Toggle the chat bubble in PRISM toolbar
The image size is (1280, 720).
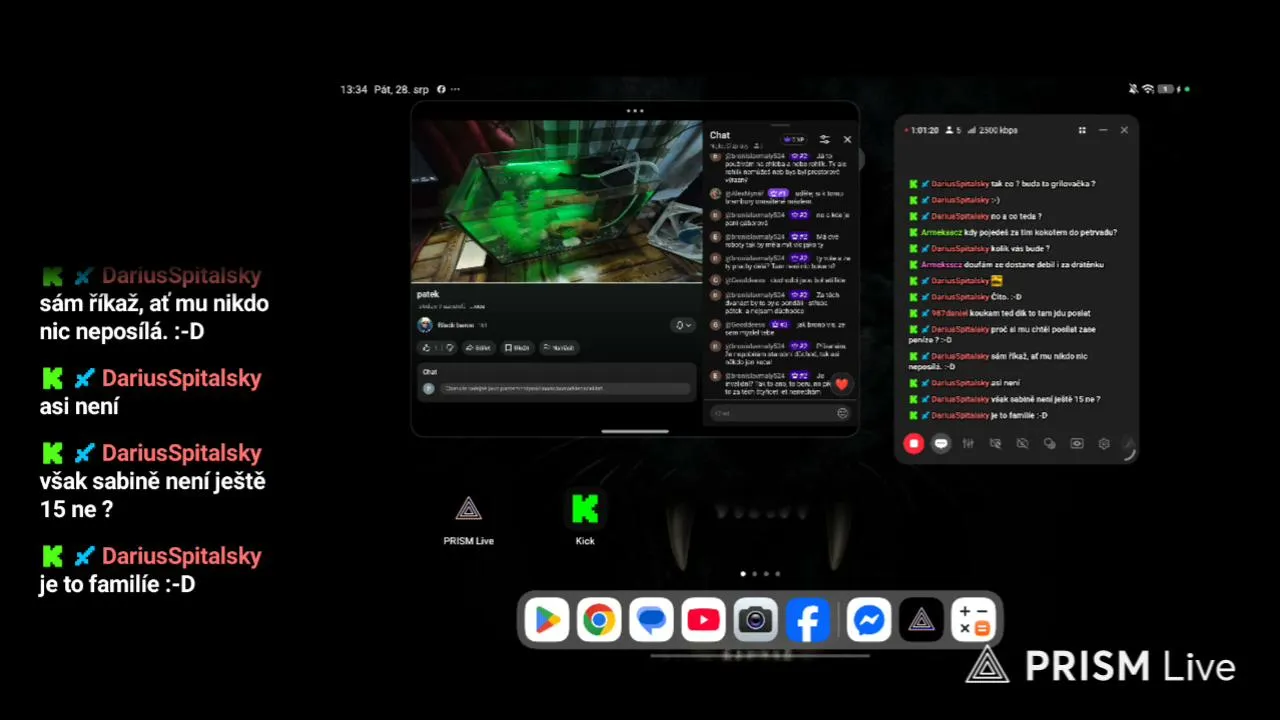coord(941,444)
